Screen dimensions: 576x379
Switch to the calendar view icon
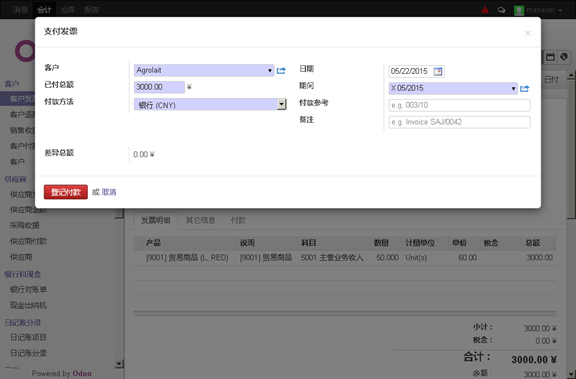(x=550, y=57)
